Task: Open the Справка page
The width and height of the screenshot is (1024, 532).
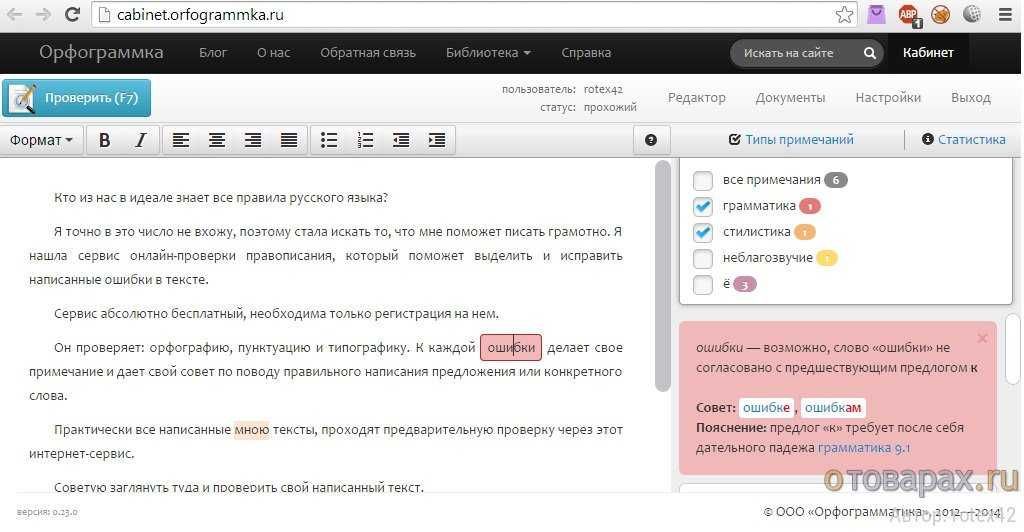Action: pos(586,53)
